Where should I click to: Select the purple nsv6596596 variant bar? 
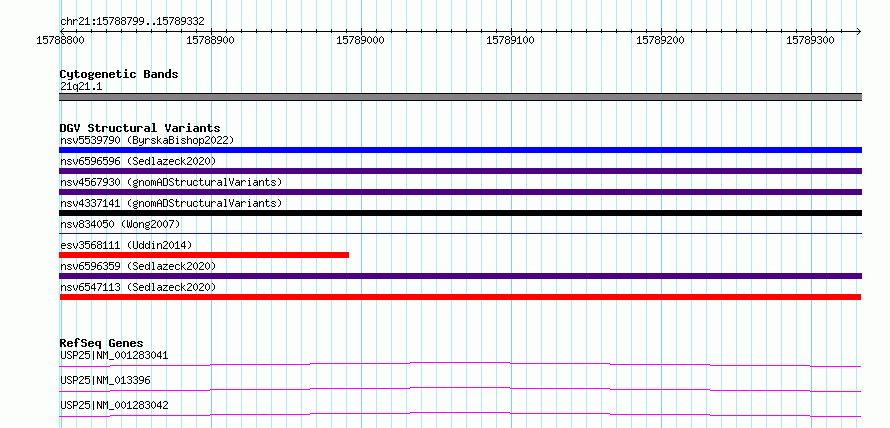point(460,171)
